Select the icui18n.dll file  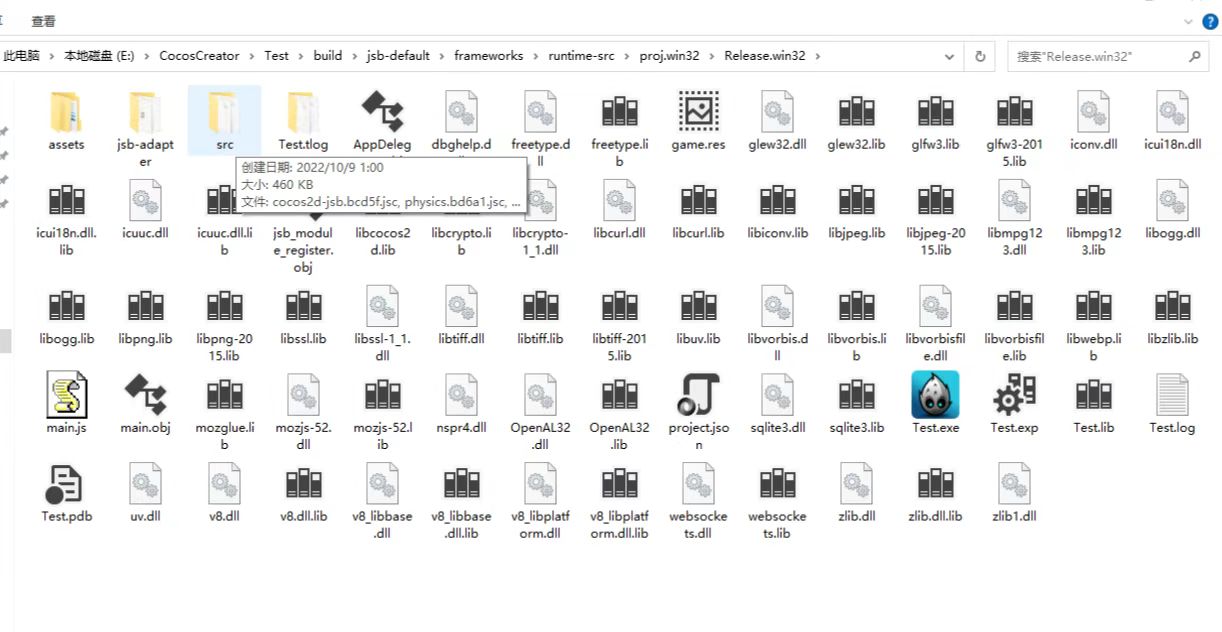[x=1172, y=121]
